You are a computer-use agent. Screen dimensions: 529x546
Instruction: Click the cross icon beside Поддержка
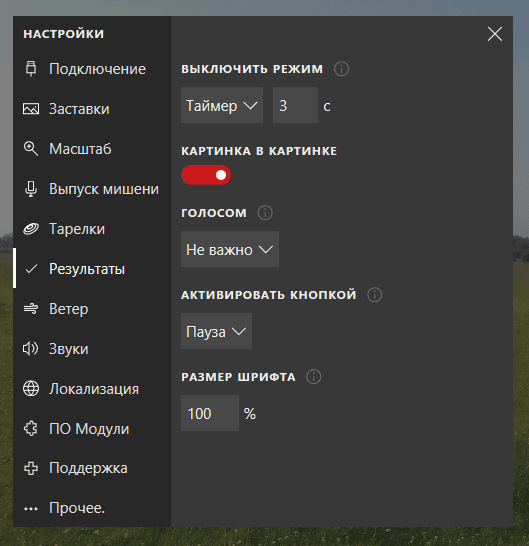[31, 468]
